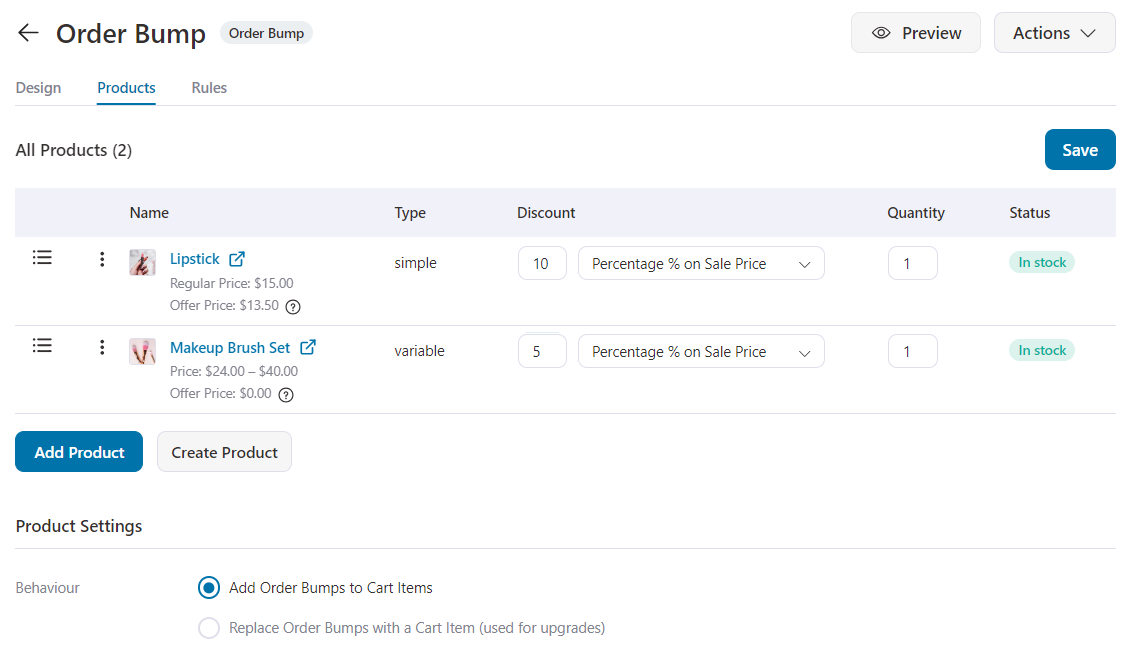Click the help icon beside Makeup Brush Set offer price
This screenshot has width=1127, height=657.
[286, 394]
